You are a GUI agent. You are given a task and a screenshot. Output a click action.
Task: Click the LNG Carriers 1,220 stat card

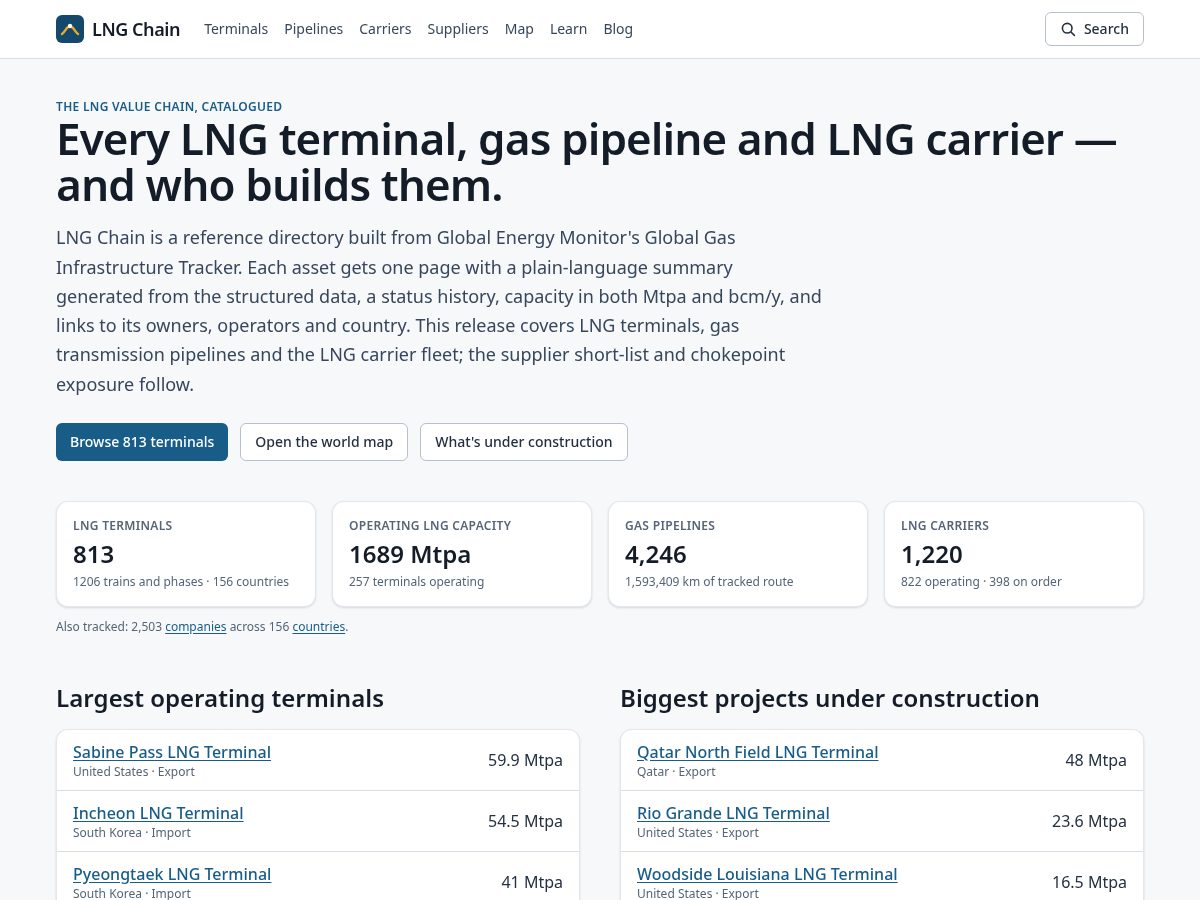1014,554
